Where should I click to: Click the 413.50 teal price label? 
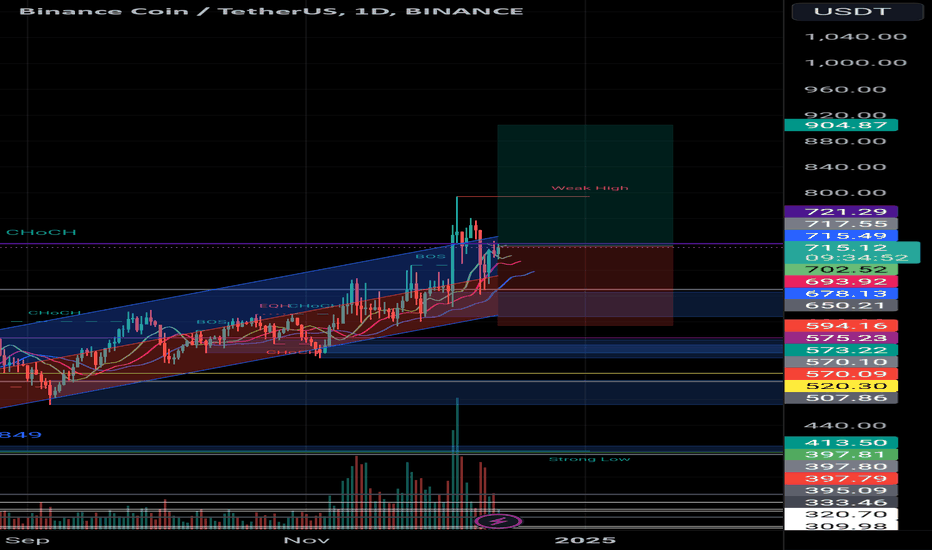[841, 442]
